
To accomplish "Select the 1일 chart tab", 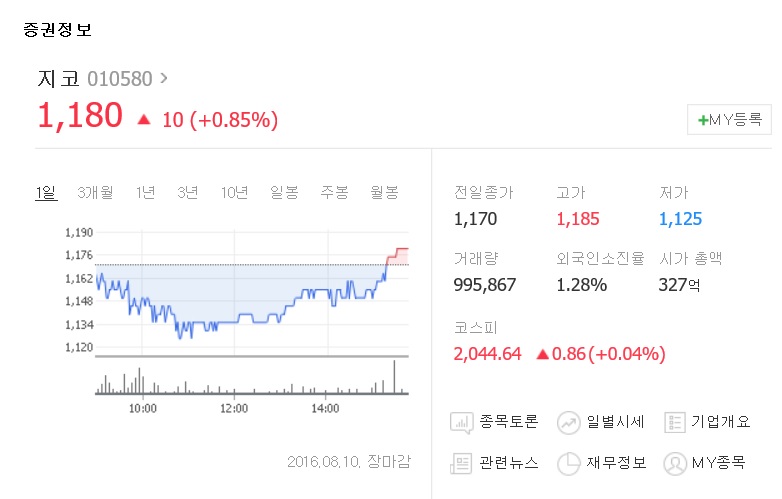I will 46,193.
